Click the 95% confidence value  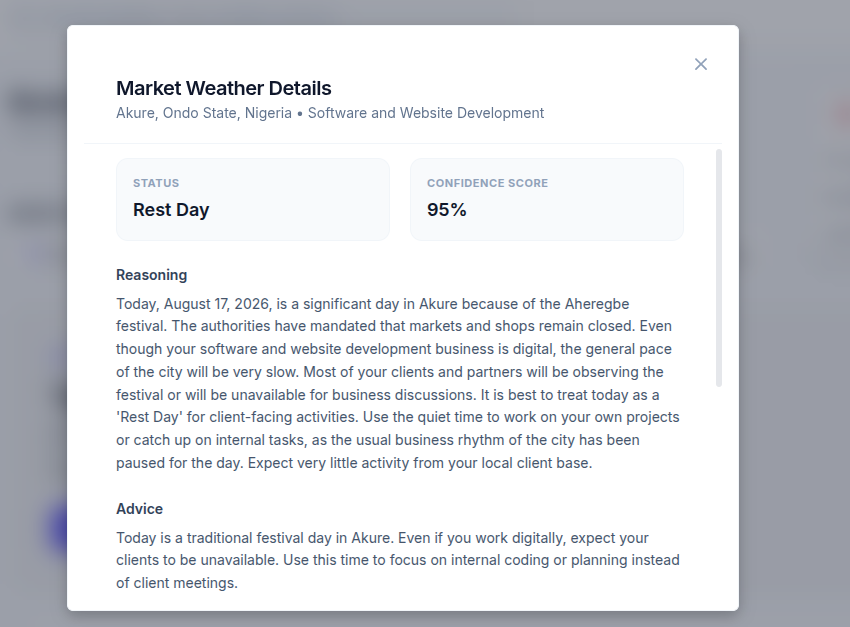[x=446, y=210]
